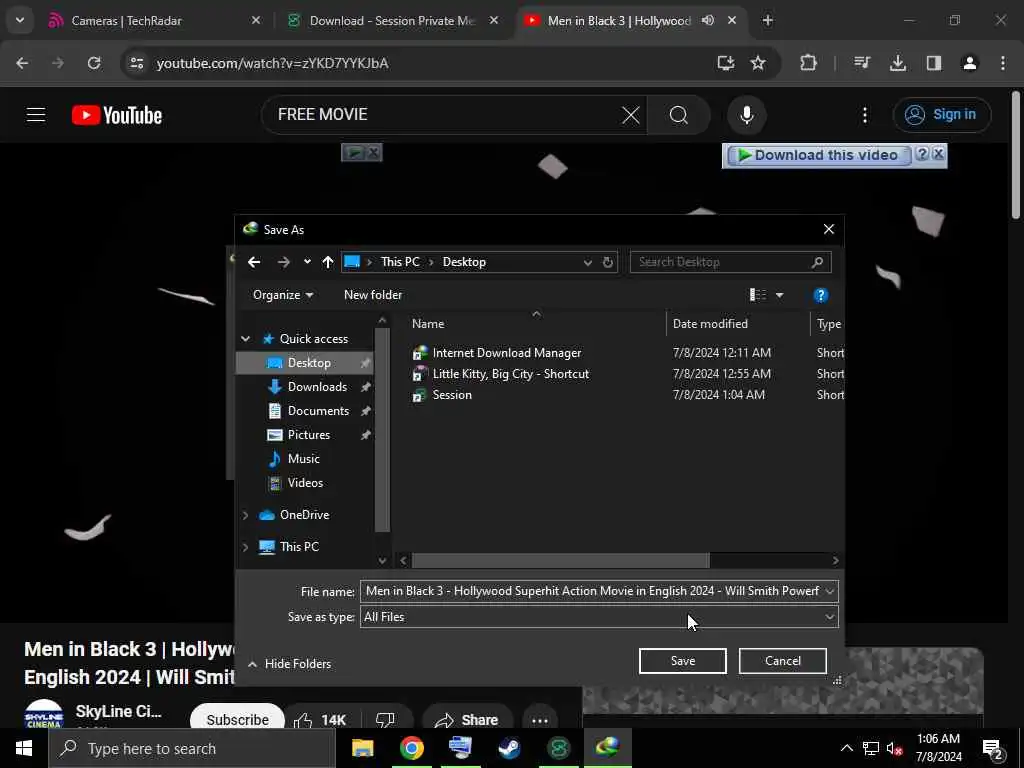Viewport: 1024px width, 768px height.
Task: Expand the OneDrive tree node
Action: pyautogui.click(x=246, y=515)
